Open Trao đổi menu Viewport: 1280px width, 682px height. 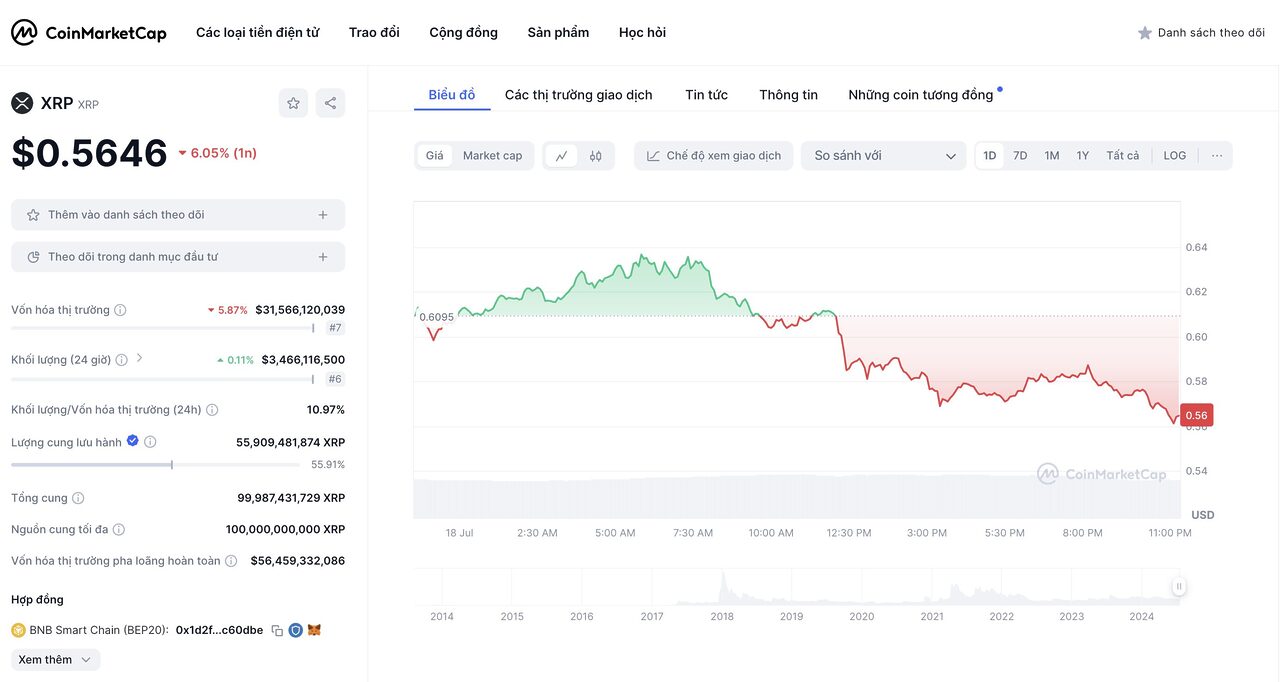click(374, 33)
